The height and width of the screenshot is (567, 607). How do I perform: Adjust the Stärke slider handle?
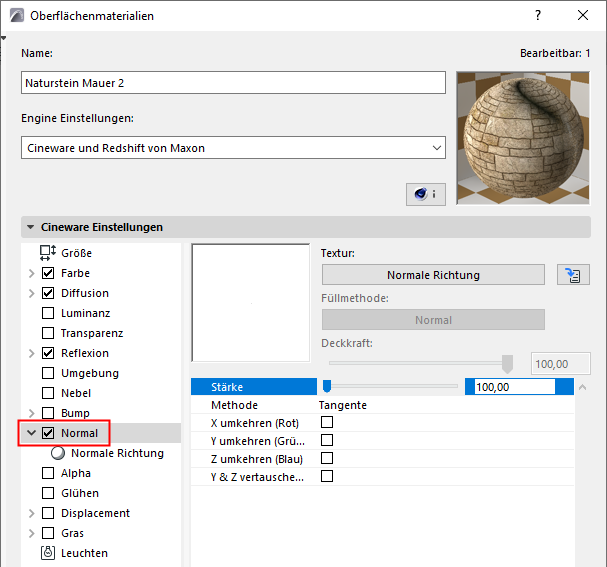click(x=327, y=386)
